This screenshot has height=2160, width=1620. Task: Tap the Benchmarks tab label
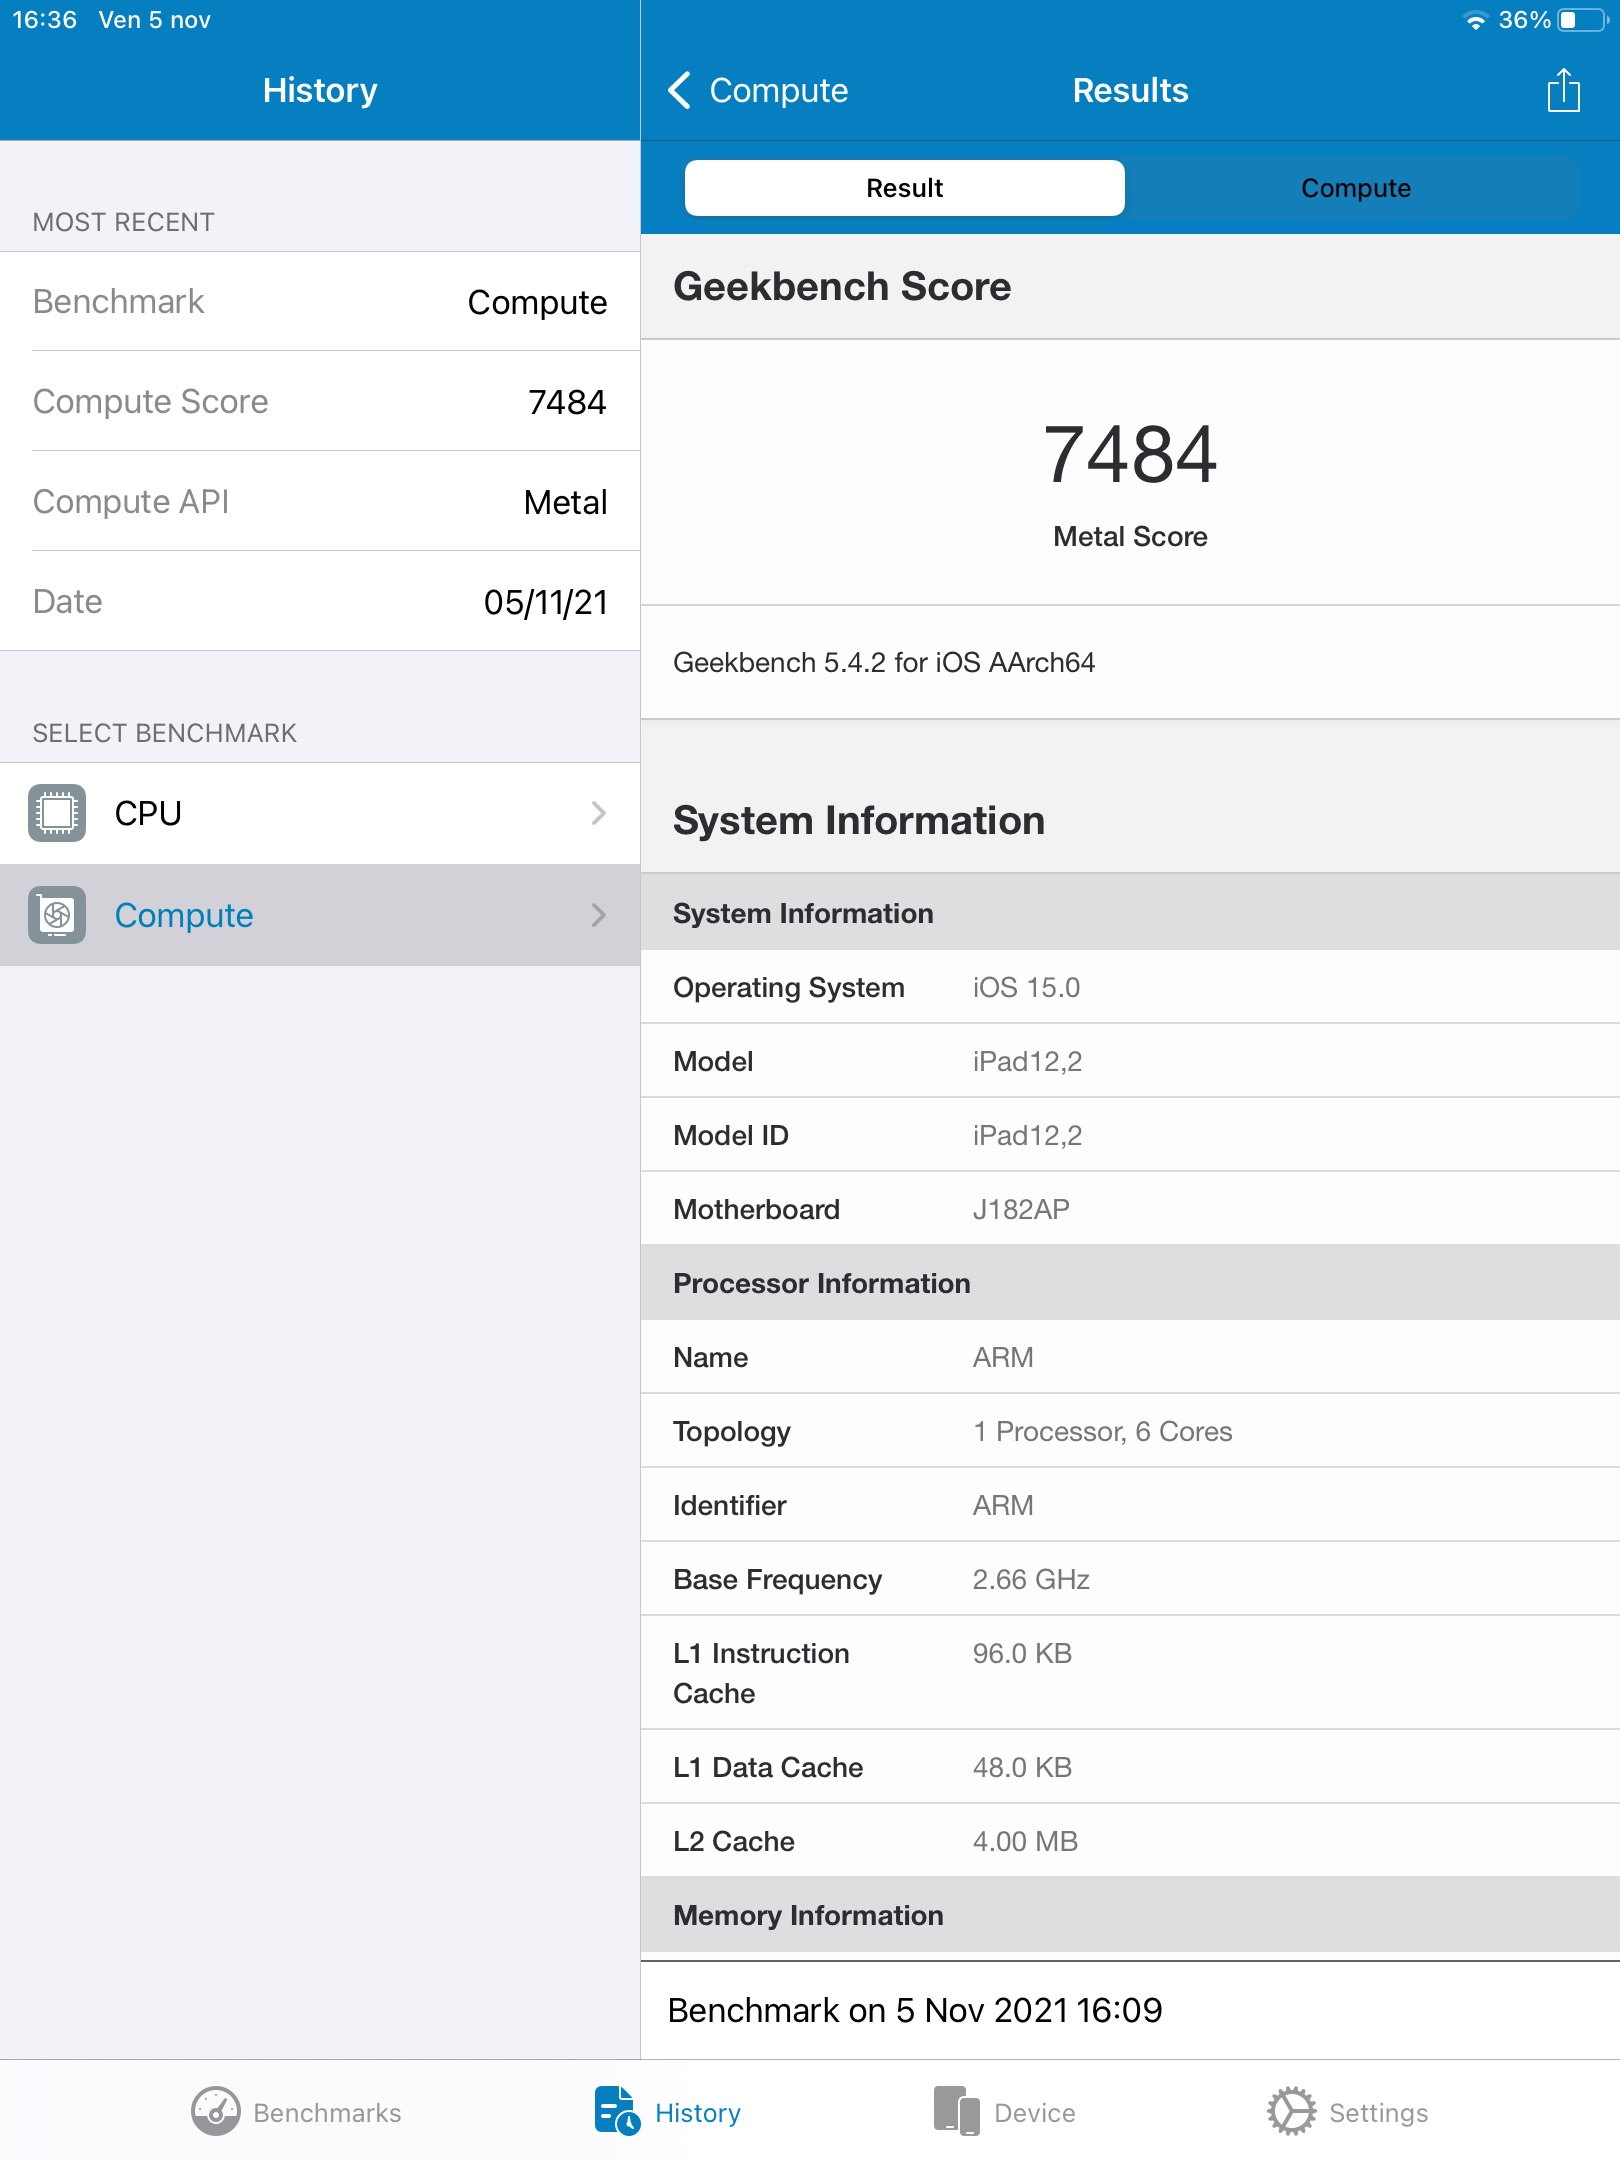click(327, 2113)
